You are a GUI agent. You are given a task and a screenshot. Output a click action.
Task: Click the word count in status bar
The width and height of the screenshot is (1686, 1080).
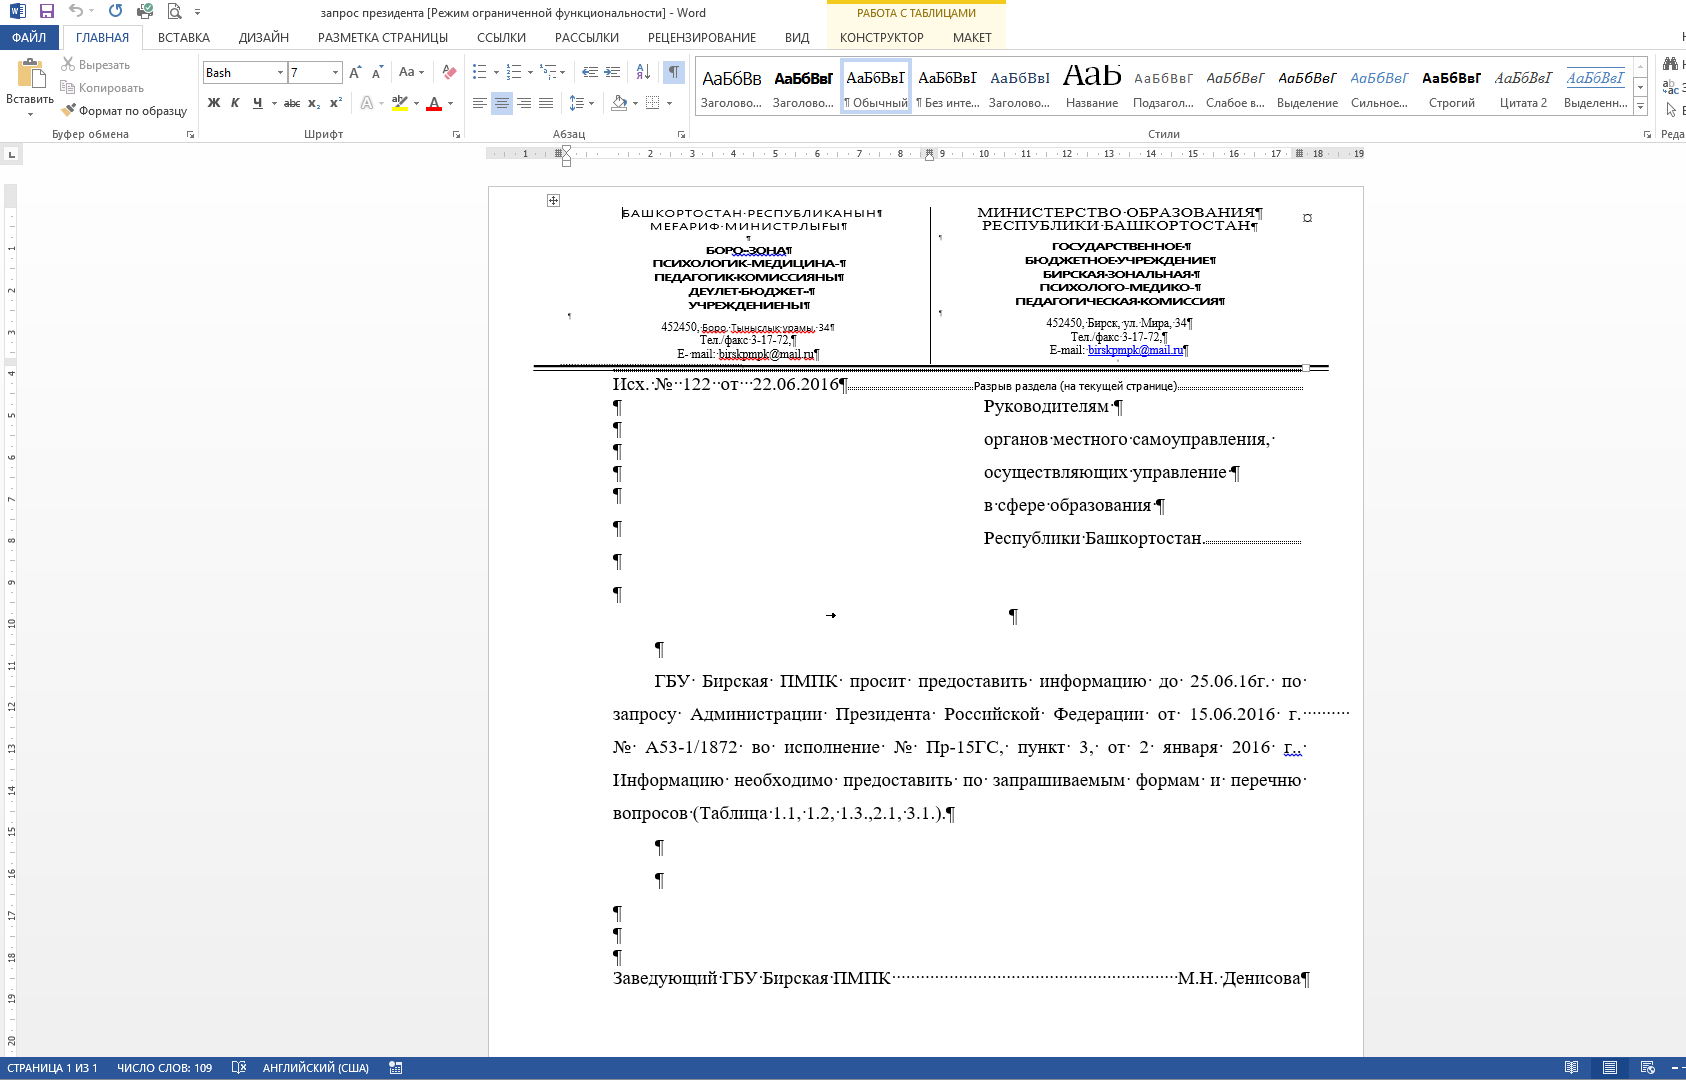165,1068
